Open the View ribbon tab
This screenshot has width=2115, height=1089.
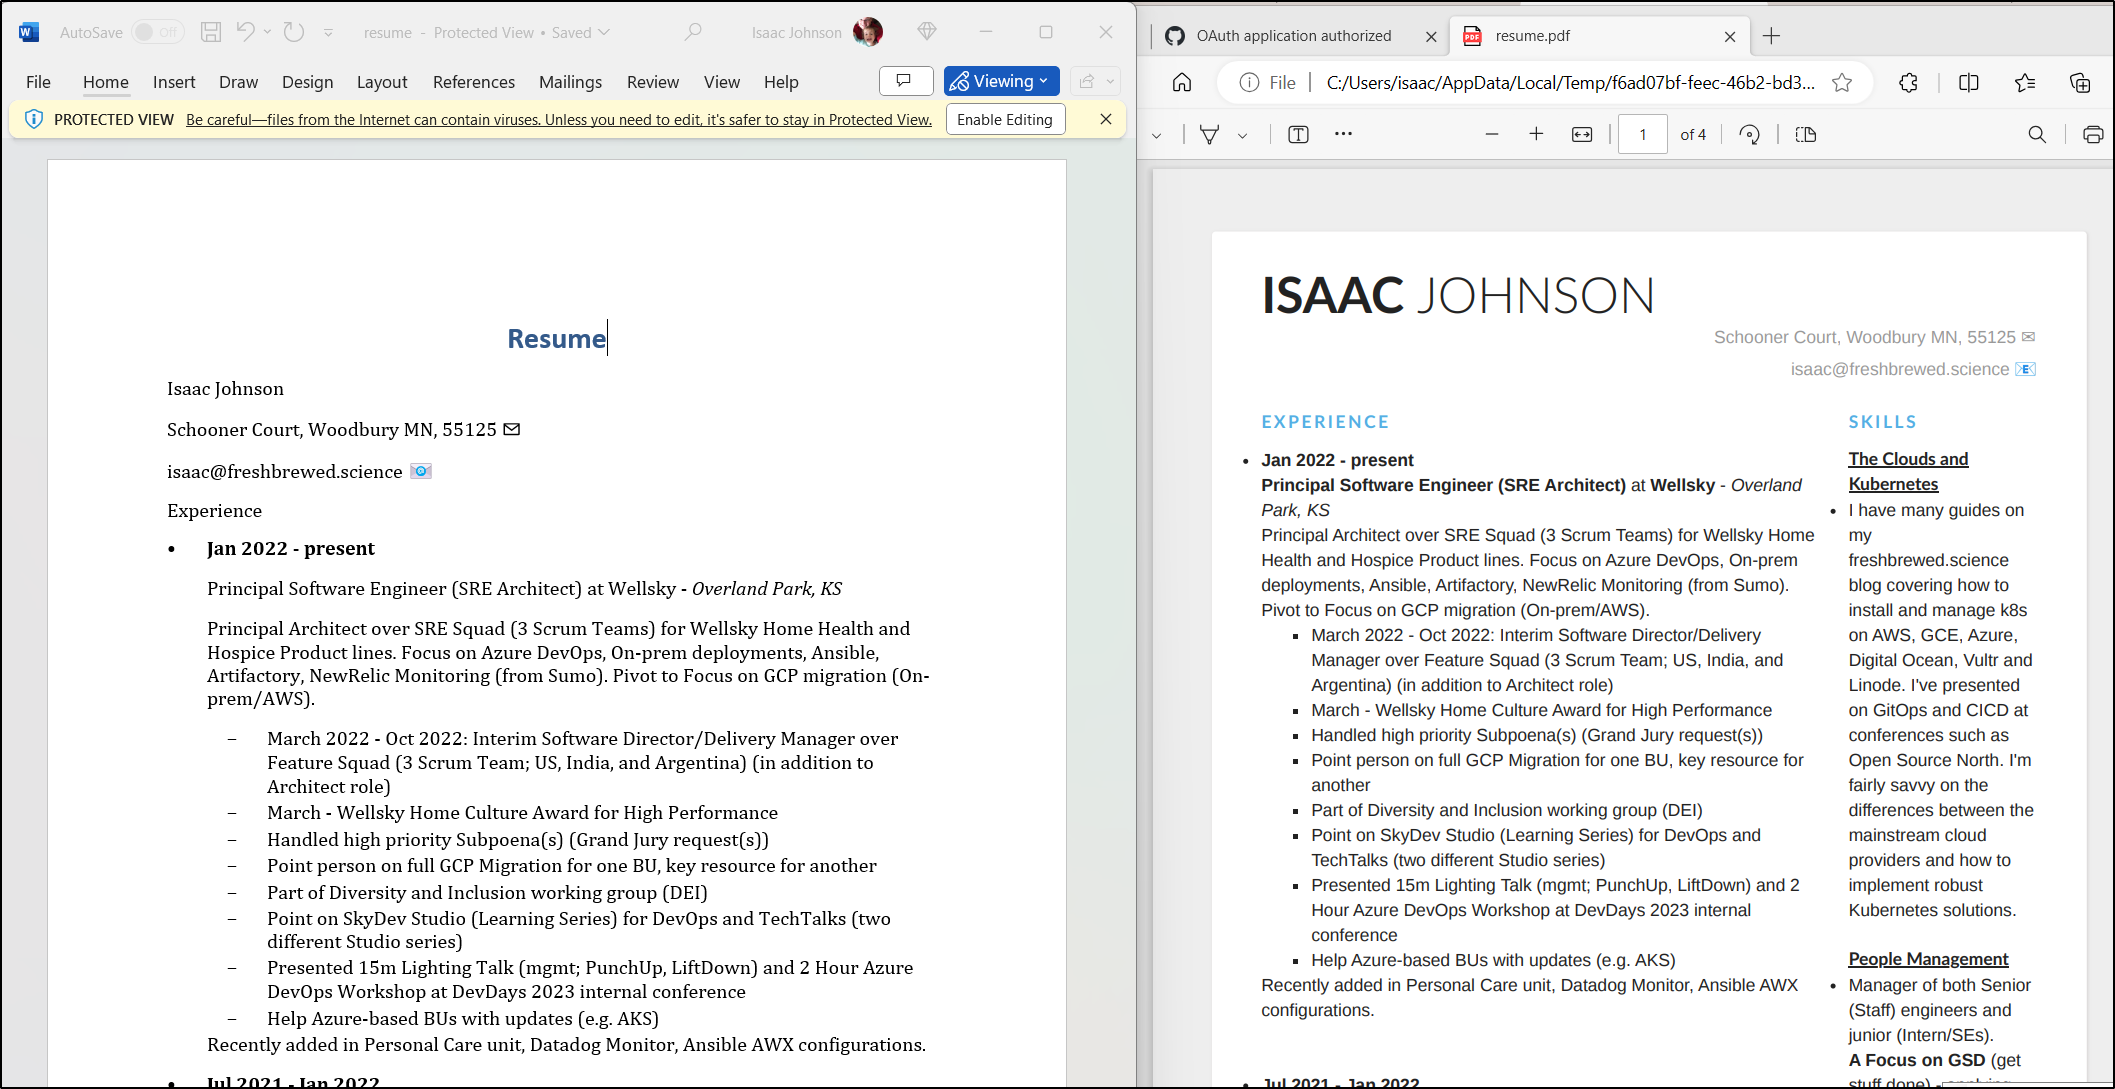[722, 82]
